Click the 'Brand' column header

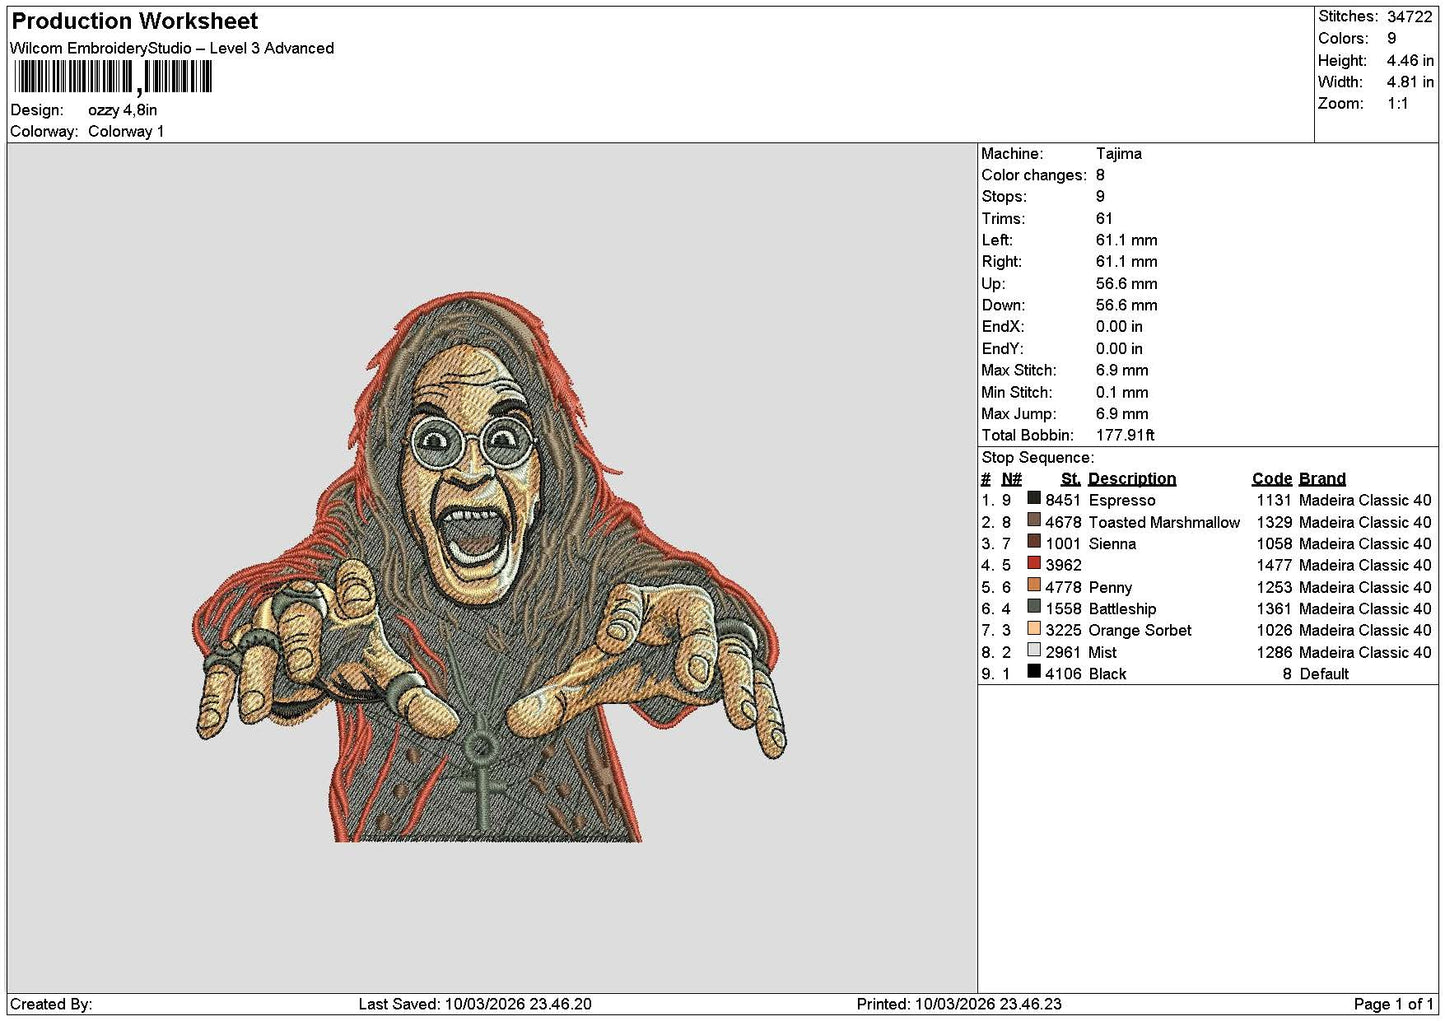tap(1322, 479)
